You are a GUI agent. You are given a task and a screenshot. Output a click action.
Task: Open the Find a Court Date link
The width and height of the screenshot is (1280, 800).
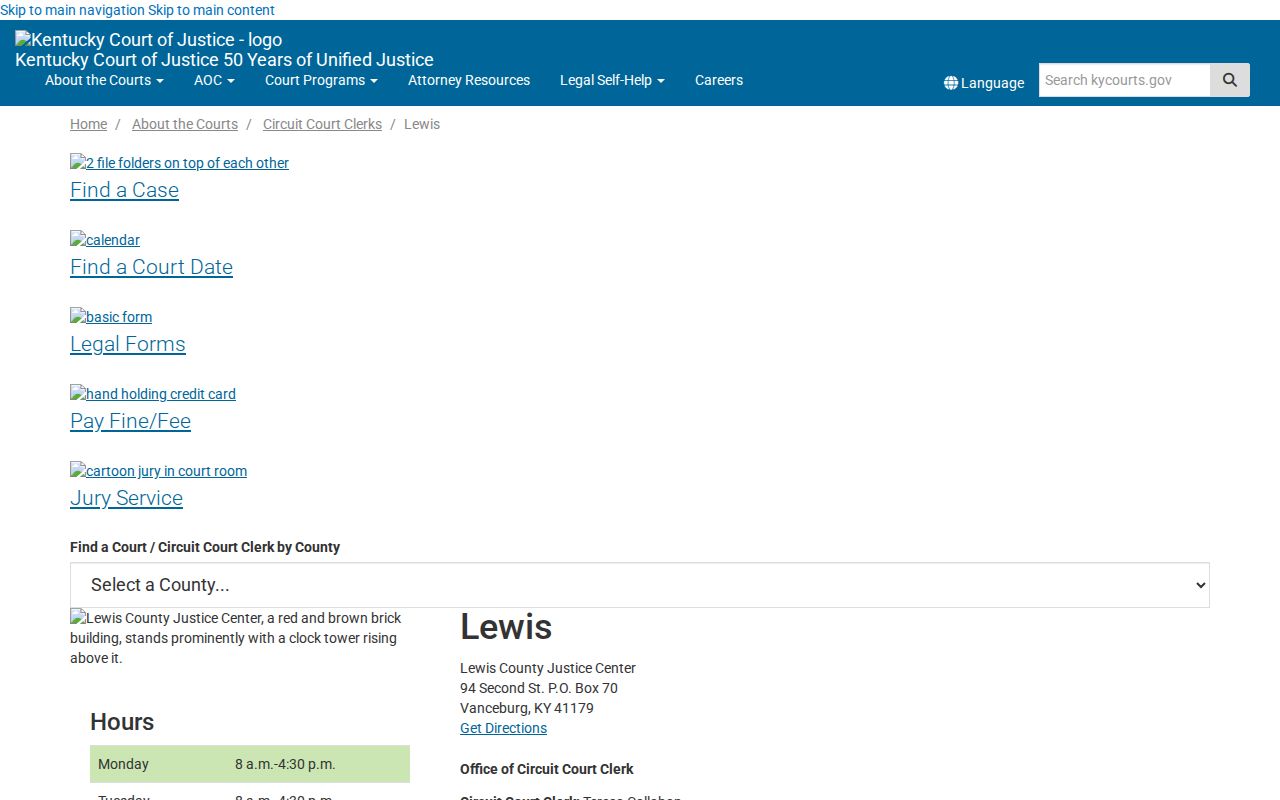point(151,267)
